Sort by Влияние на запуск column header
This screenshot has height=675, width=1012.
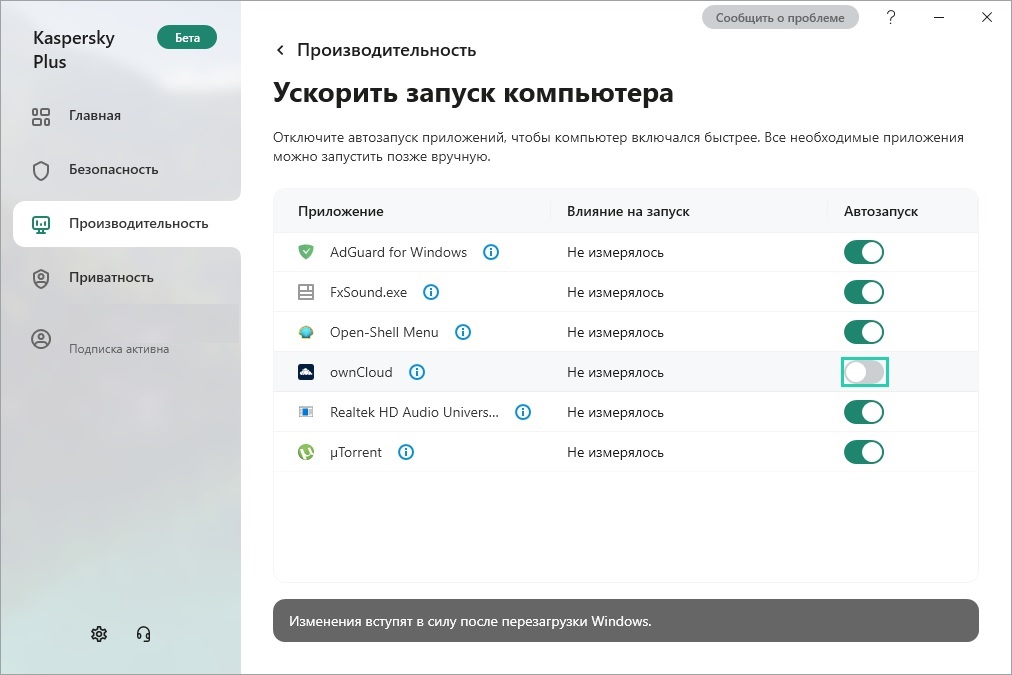coord(628,211)
